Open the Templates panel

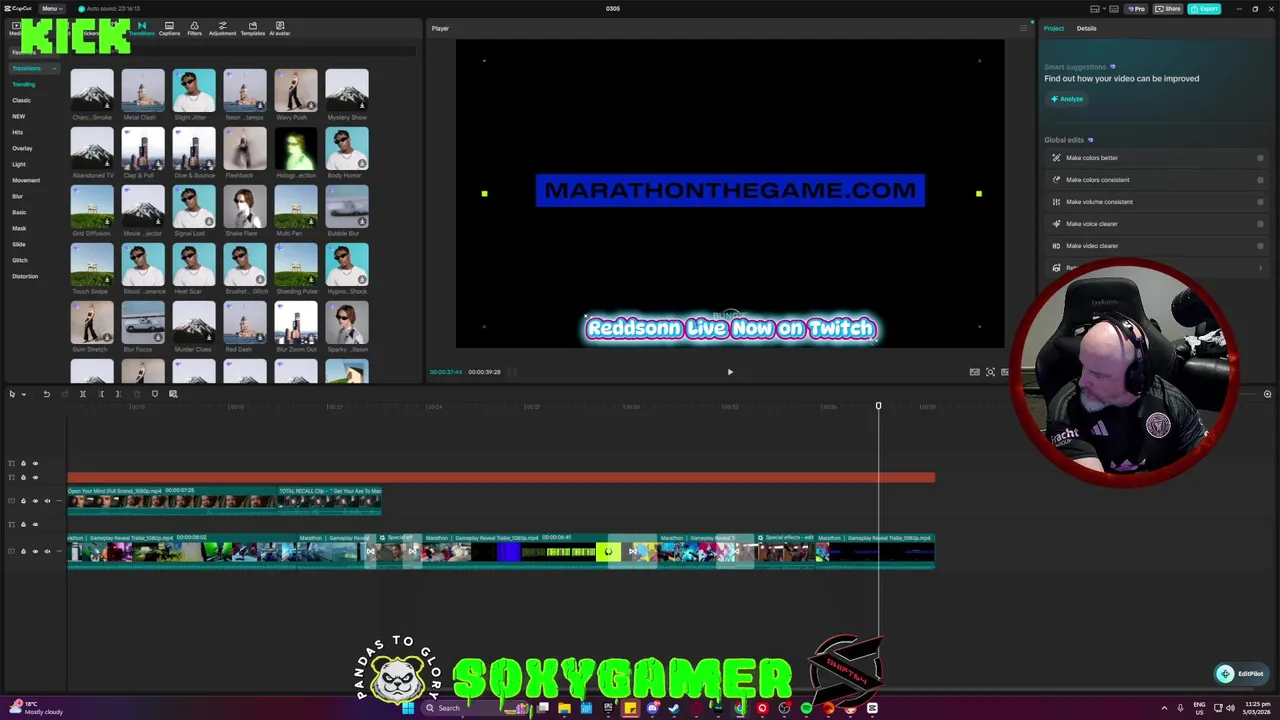pyautogui.click(x=252, y=28)
